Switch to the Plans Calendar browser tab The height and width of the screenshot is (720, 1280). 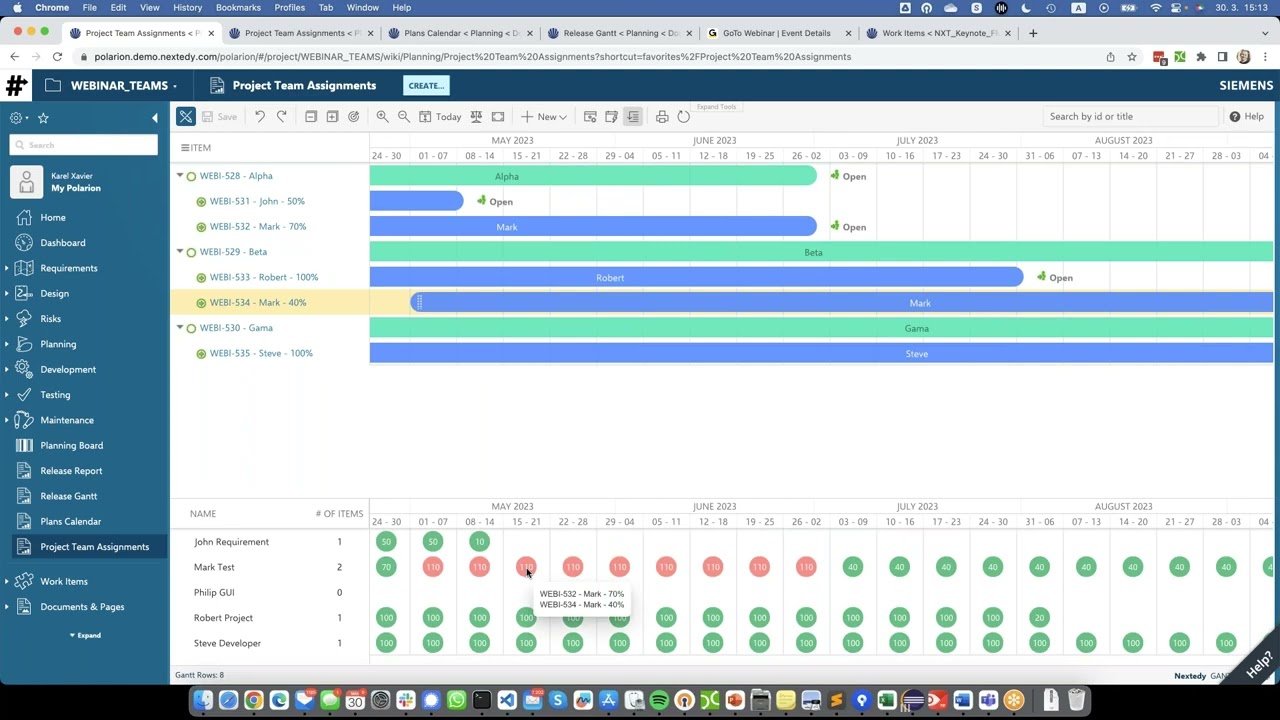click(x=461, y=33)
